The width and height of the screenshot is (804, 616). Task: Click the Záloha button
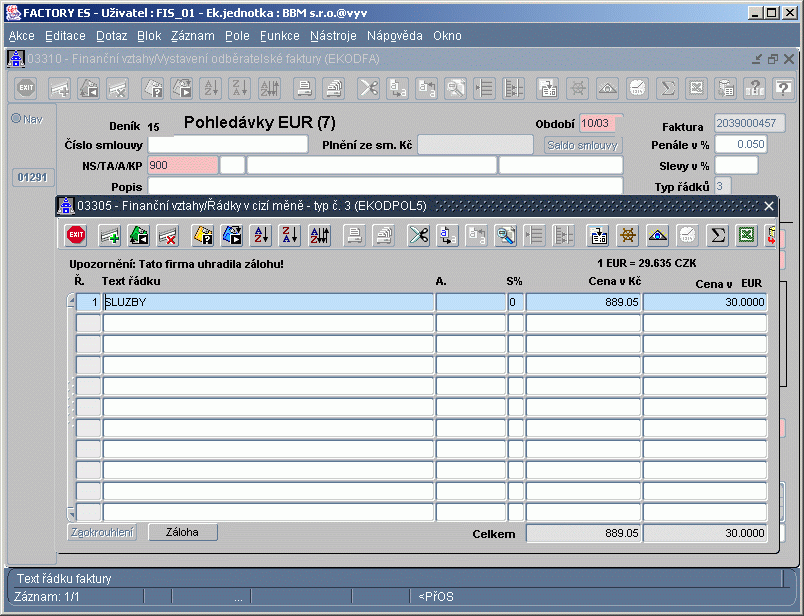(x=183, y=532)
